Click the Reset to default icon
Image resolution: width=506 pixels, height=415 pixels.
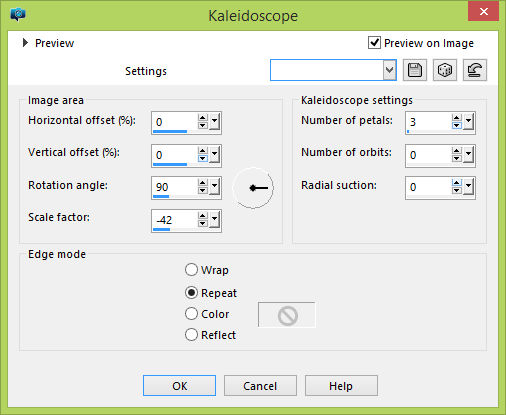tap(475, 70)
